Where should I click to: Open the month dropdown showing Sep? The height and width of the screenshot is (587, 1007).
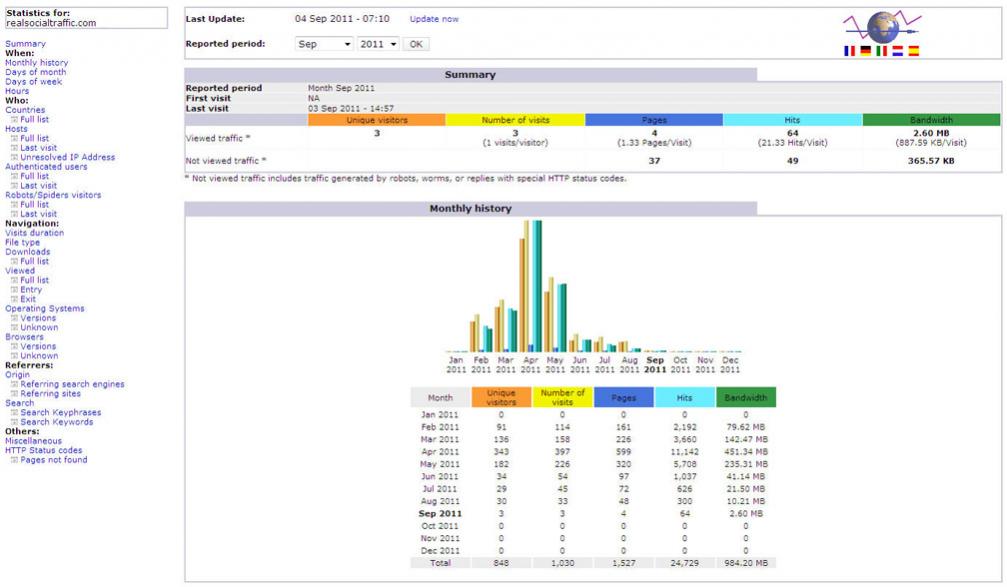coord(325,45)
